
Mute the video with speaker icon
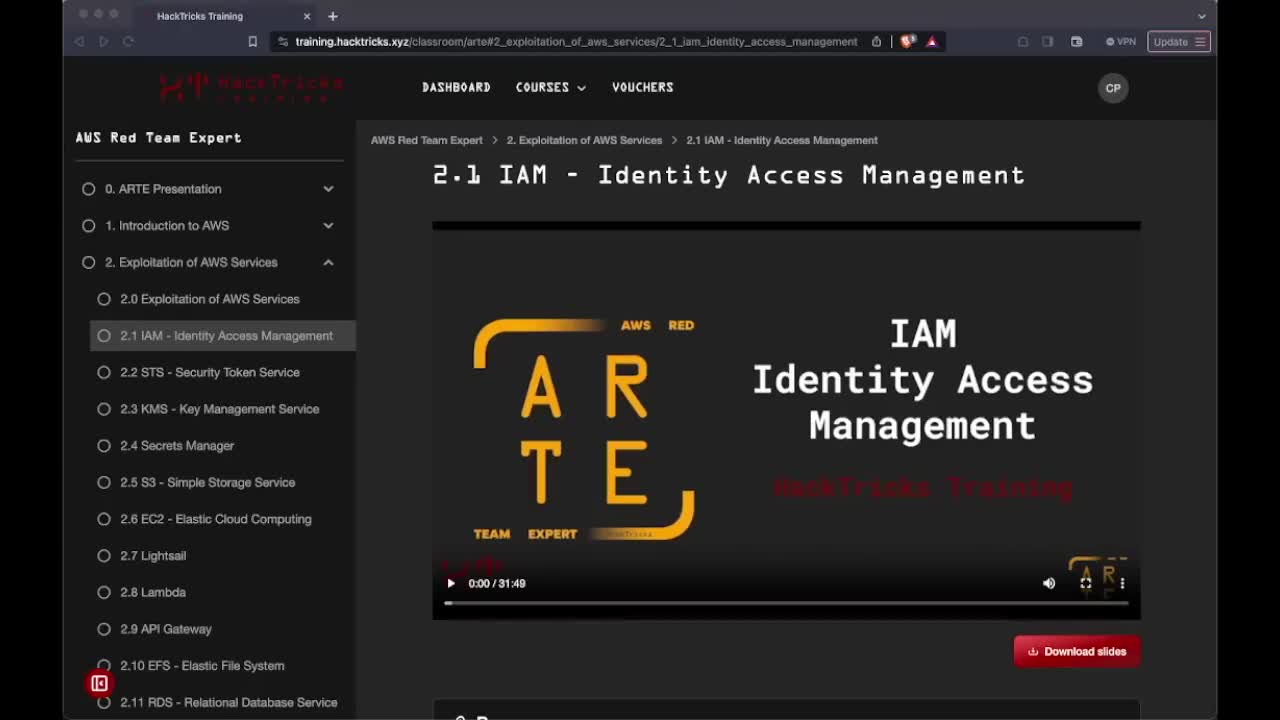pos(1049,583)
